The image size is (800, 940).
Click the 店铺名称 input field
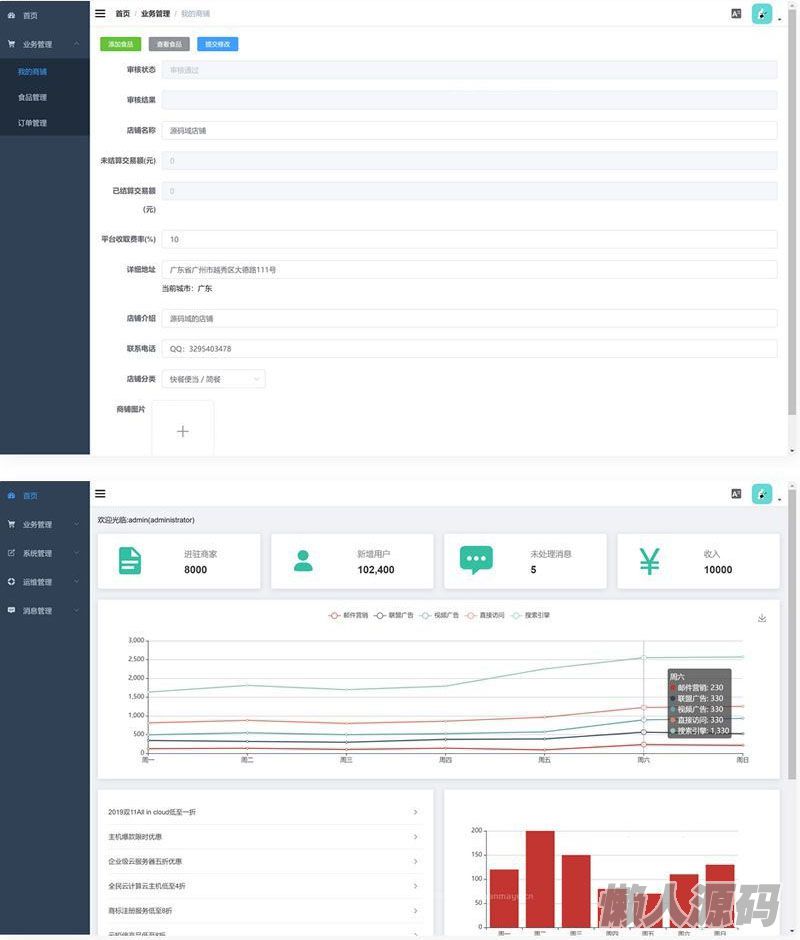[469, 131]
